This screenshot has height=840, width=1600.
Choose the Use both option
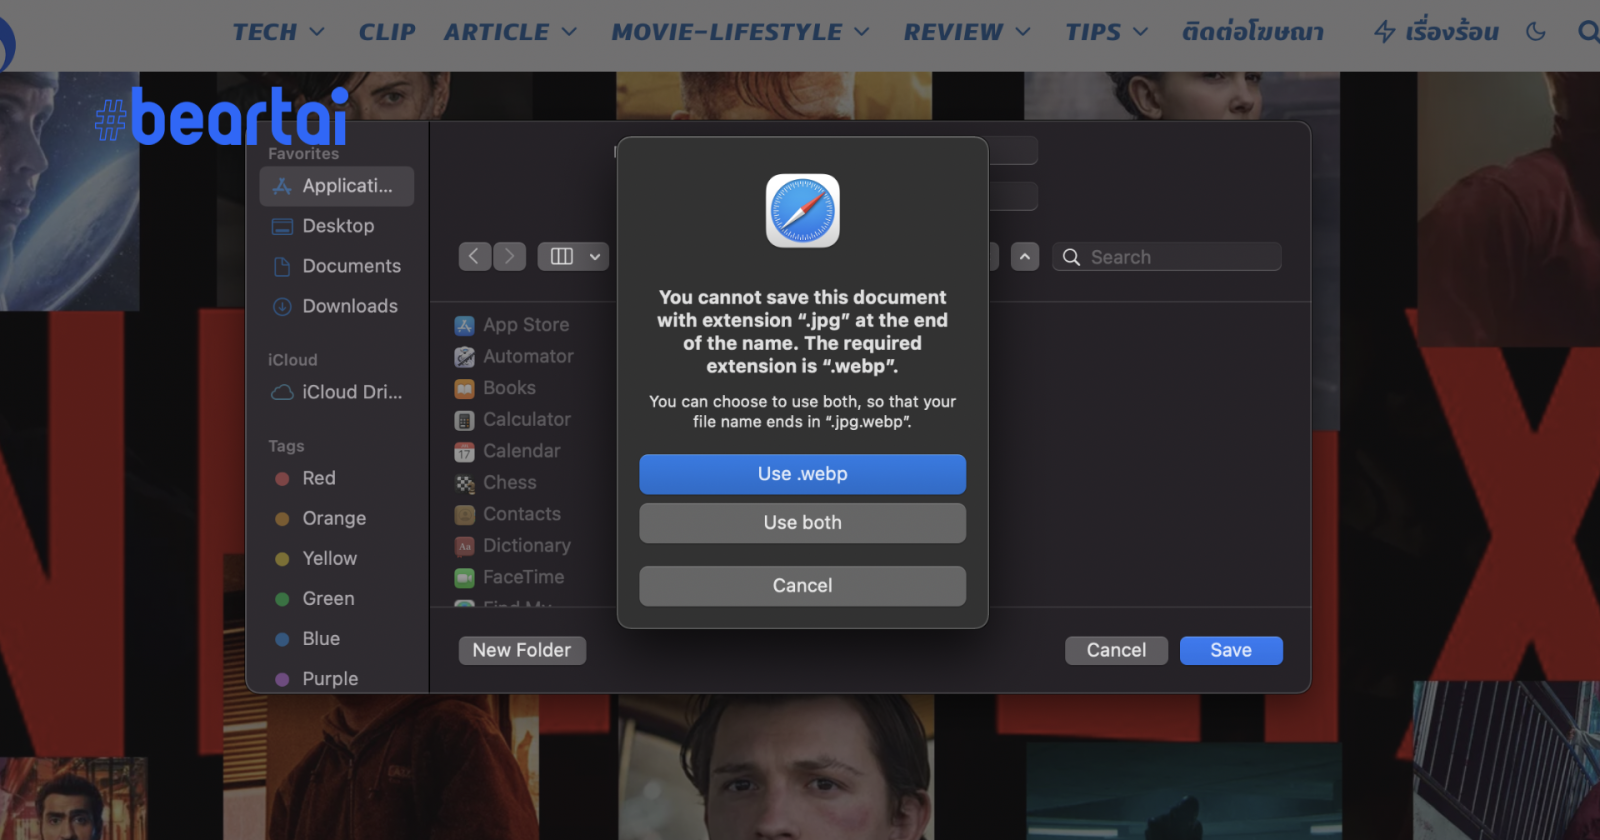tap(802, 523)
